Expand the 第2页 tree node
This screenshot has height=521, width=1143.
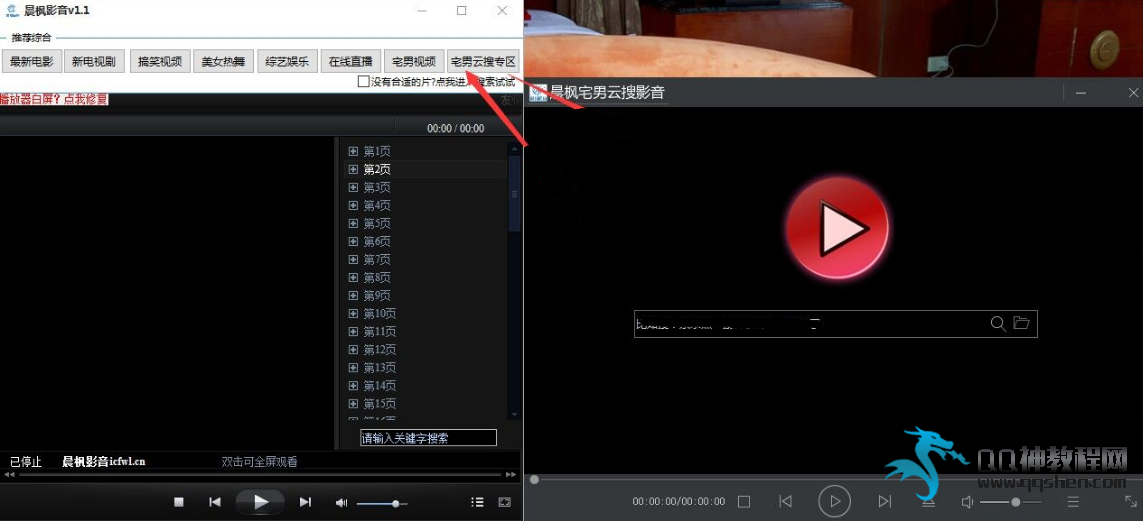(354, 170)
